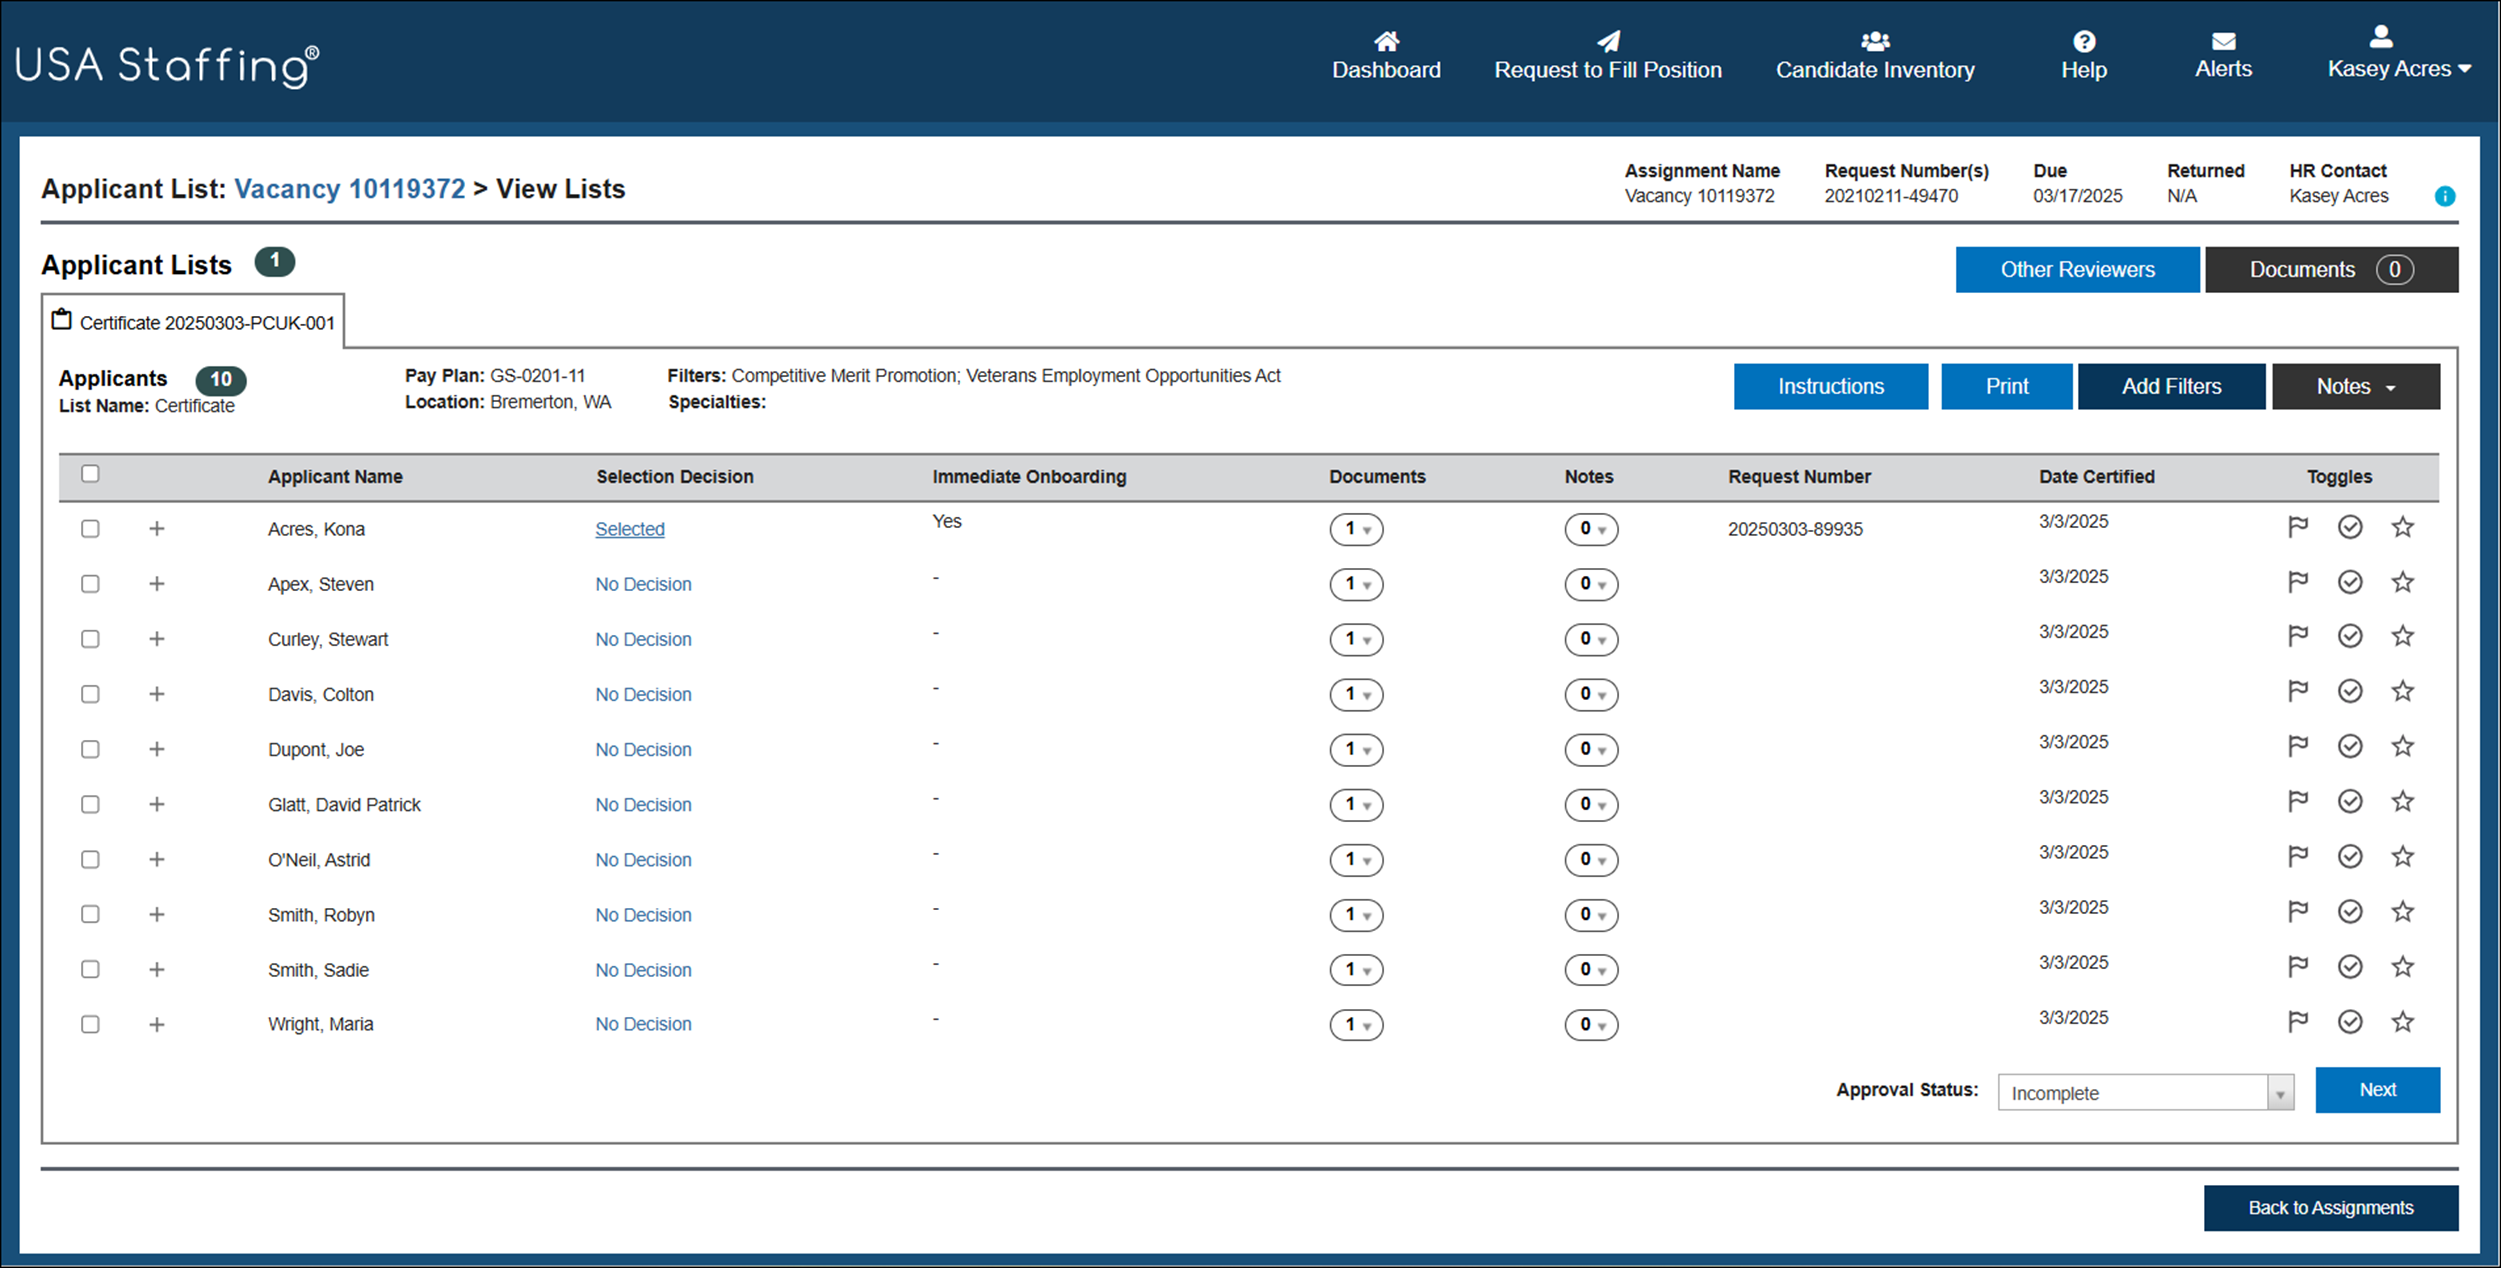Viewport: 2501px width, 1268px height.
Task: Open the Documents count dropdown for Acres, Kona
Action: click(1357, 529)
